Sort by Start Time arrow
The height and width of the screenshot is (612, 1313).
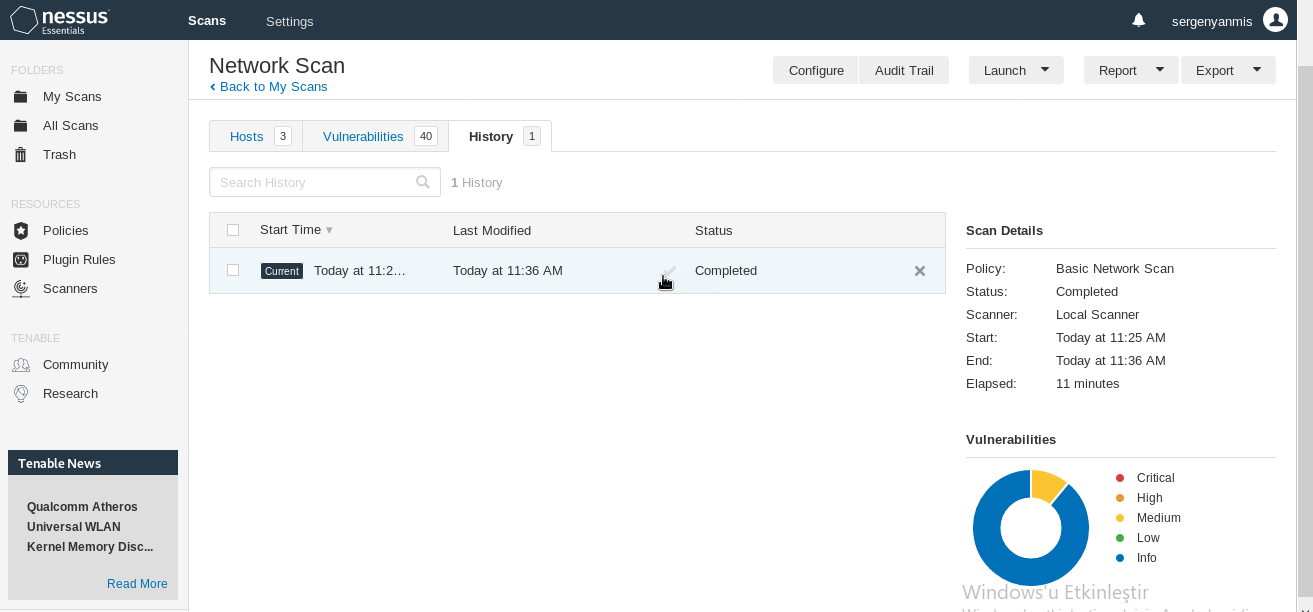coord(329,230)
